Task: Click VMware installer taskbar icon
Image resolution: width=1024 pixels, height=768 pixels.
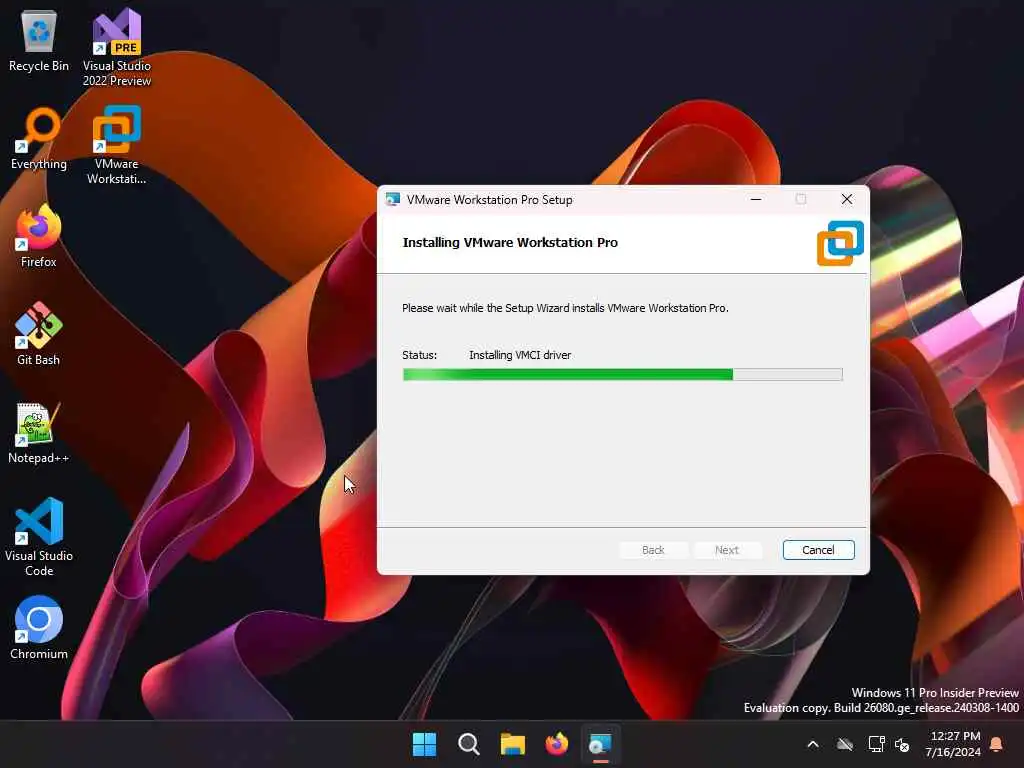Action: point(600,744)
